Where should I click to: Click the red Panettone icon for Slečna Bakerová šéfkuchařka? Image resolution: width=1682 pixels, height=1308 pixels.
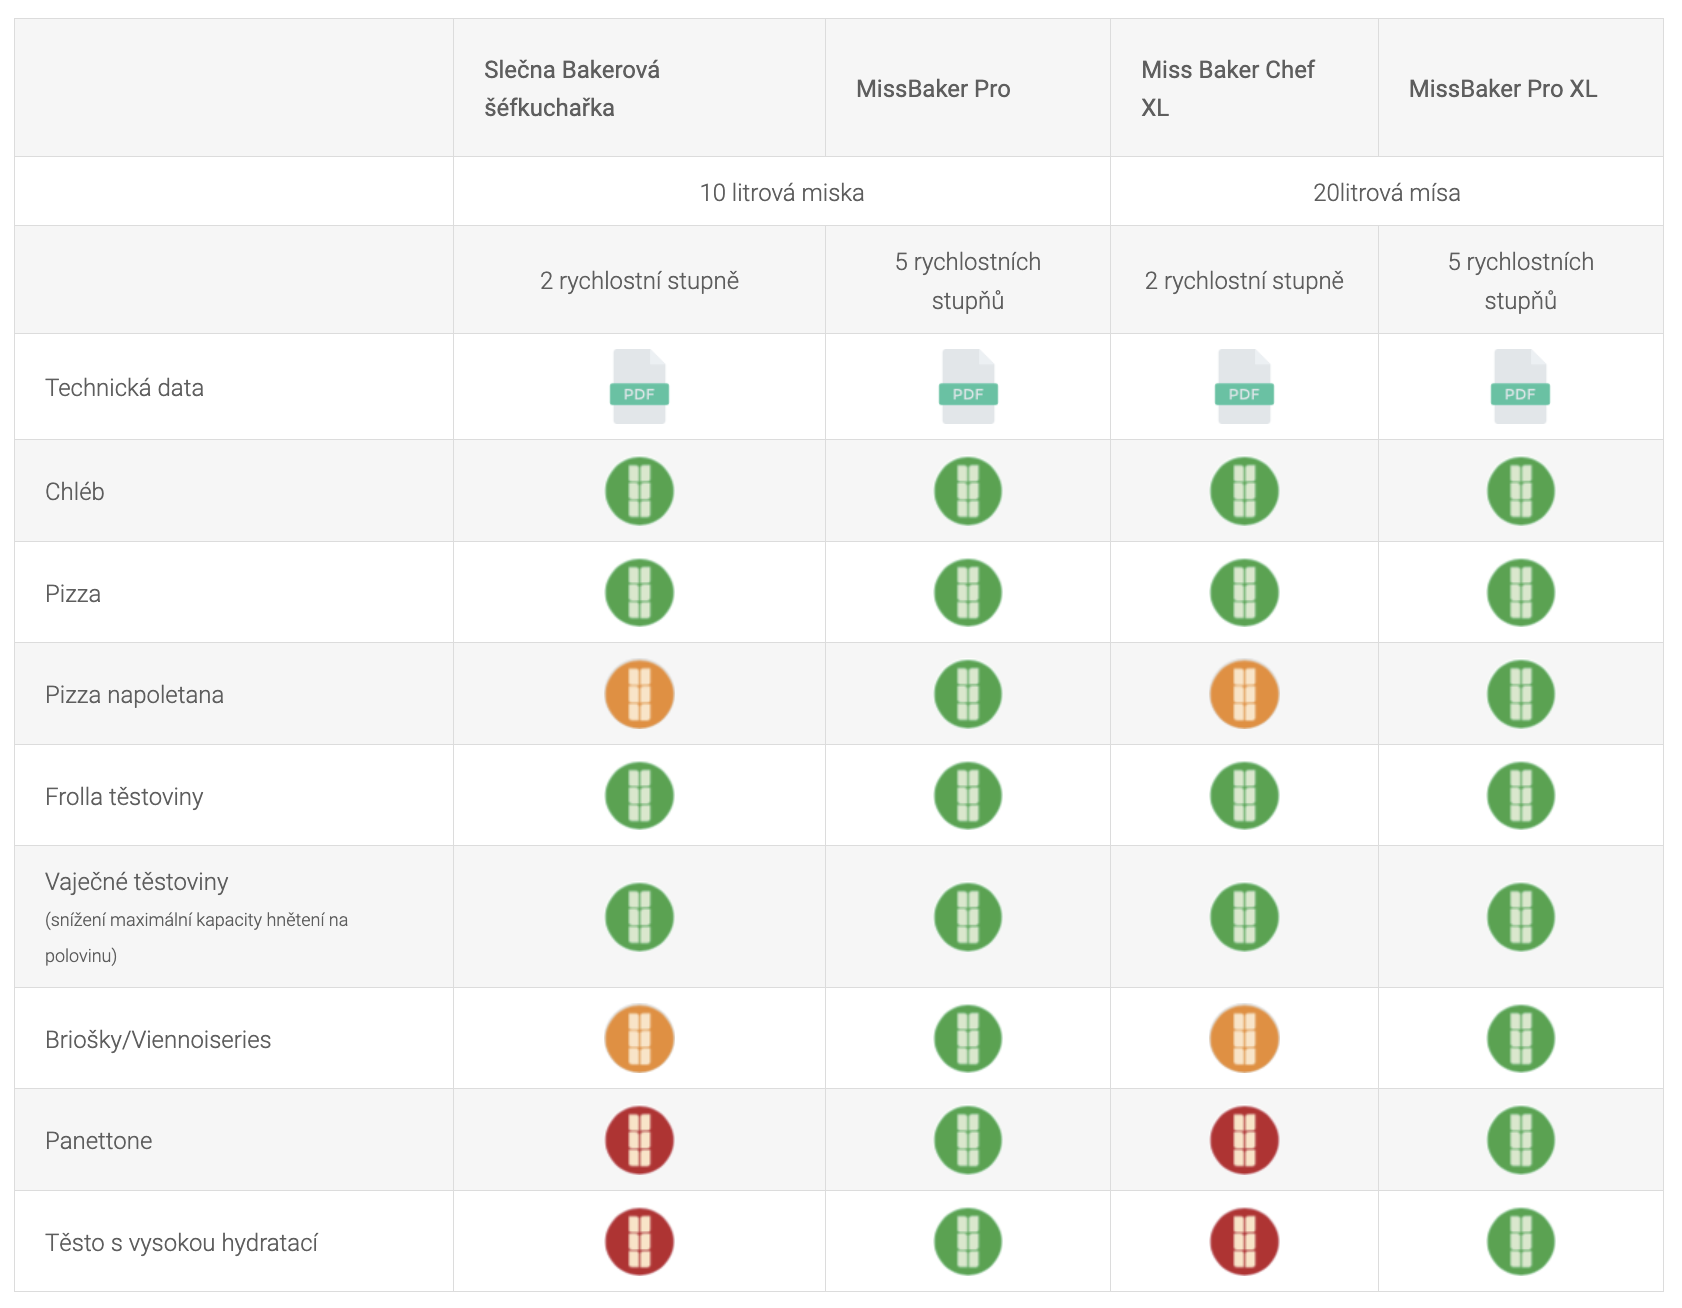tap(639, 1140)
